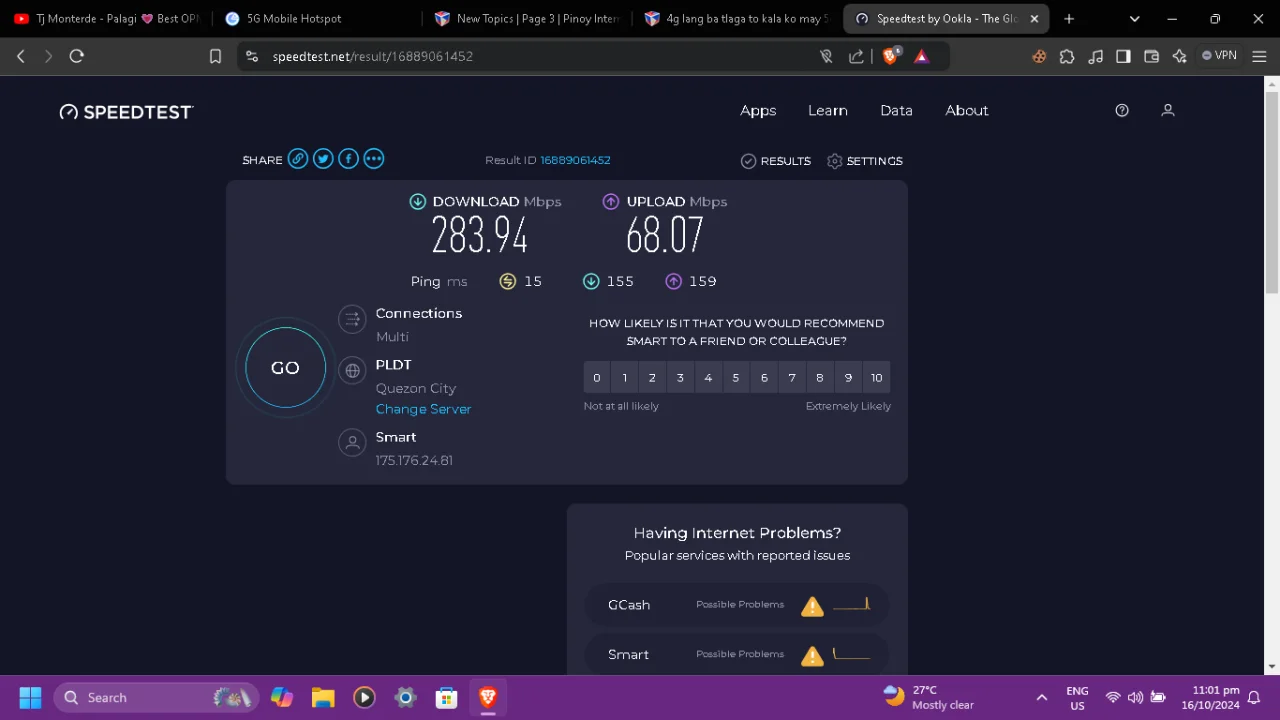Open the cookie extension icon
1280x720 pixels.
(1039, 57)
